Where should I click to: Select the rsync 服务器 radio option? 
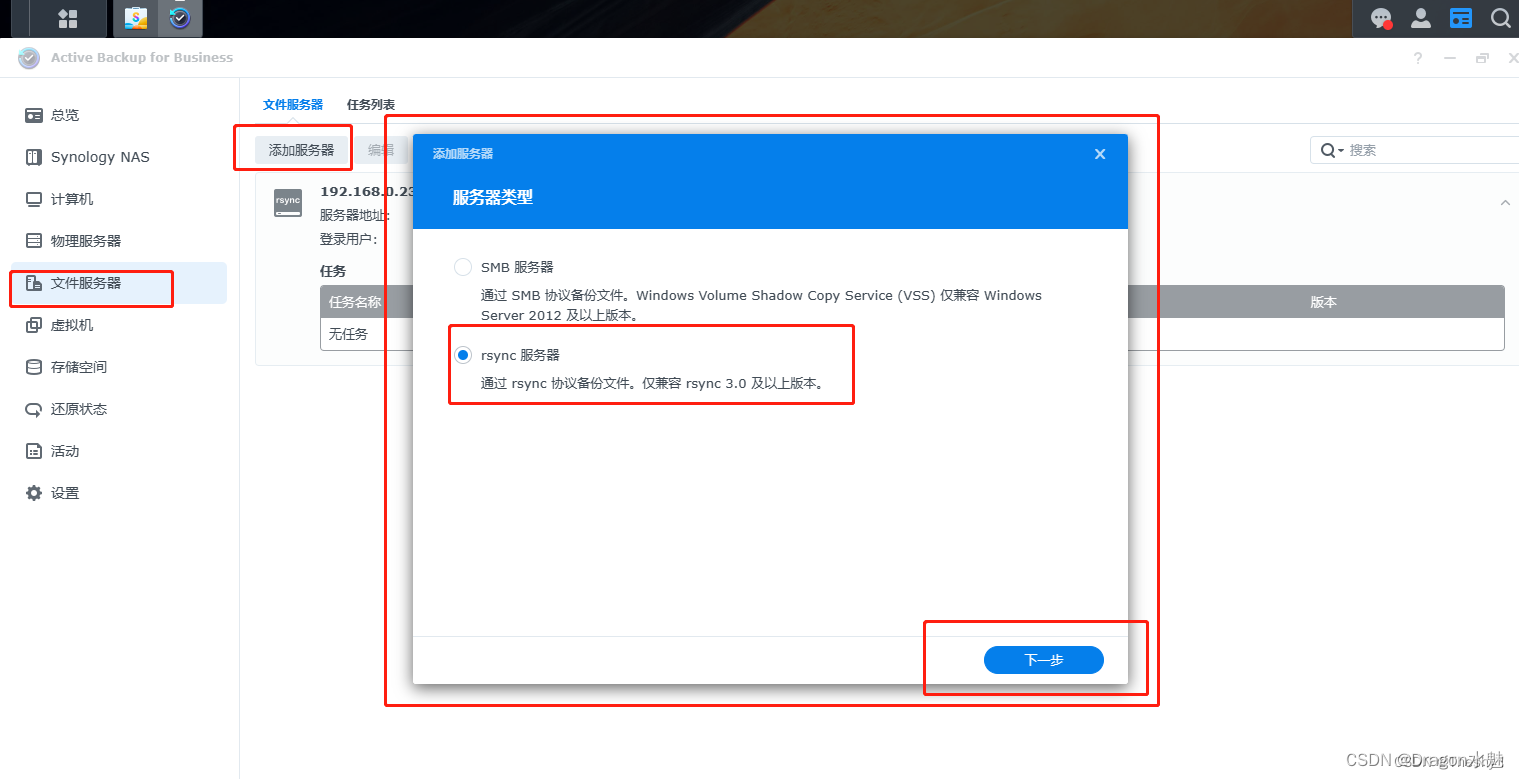pos(463,354)
